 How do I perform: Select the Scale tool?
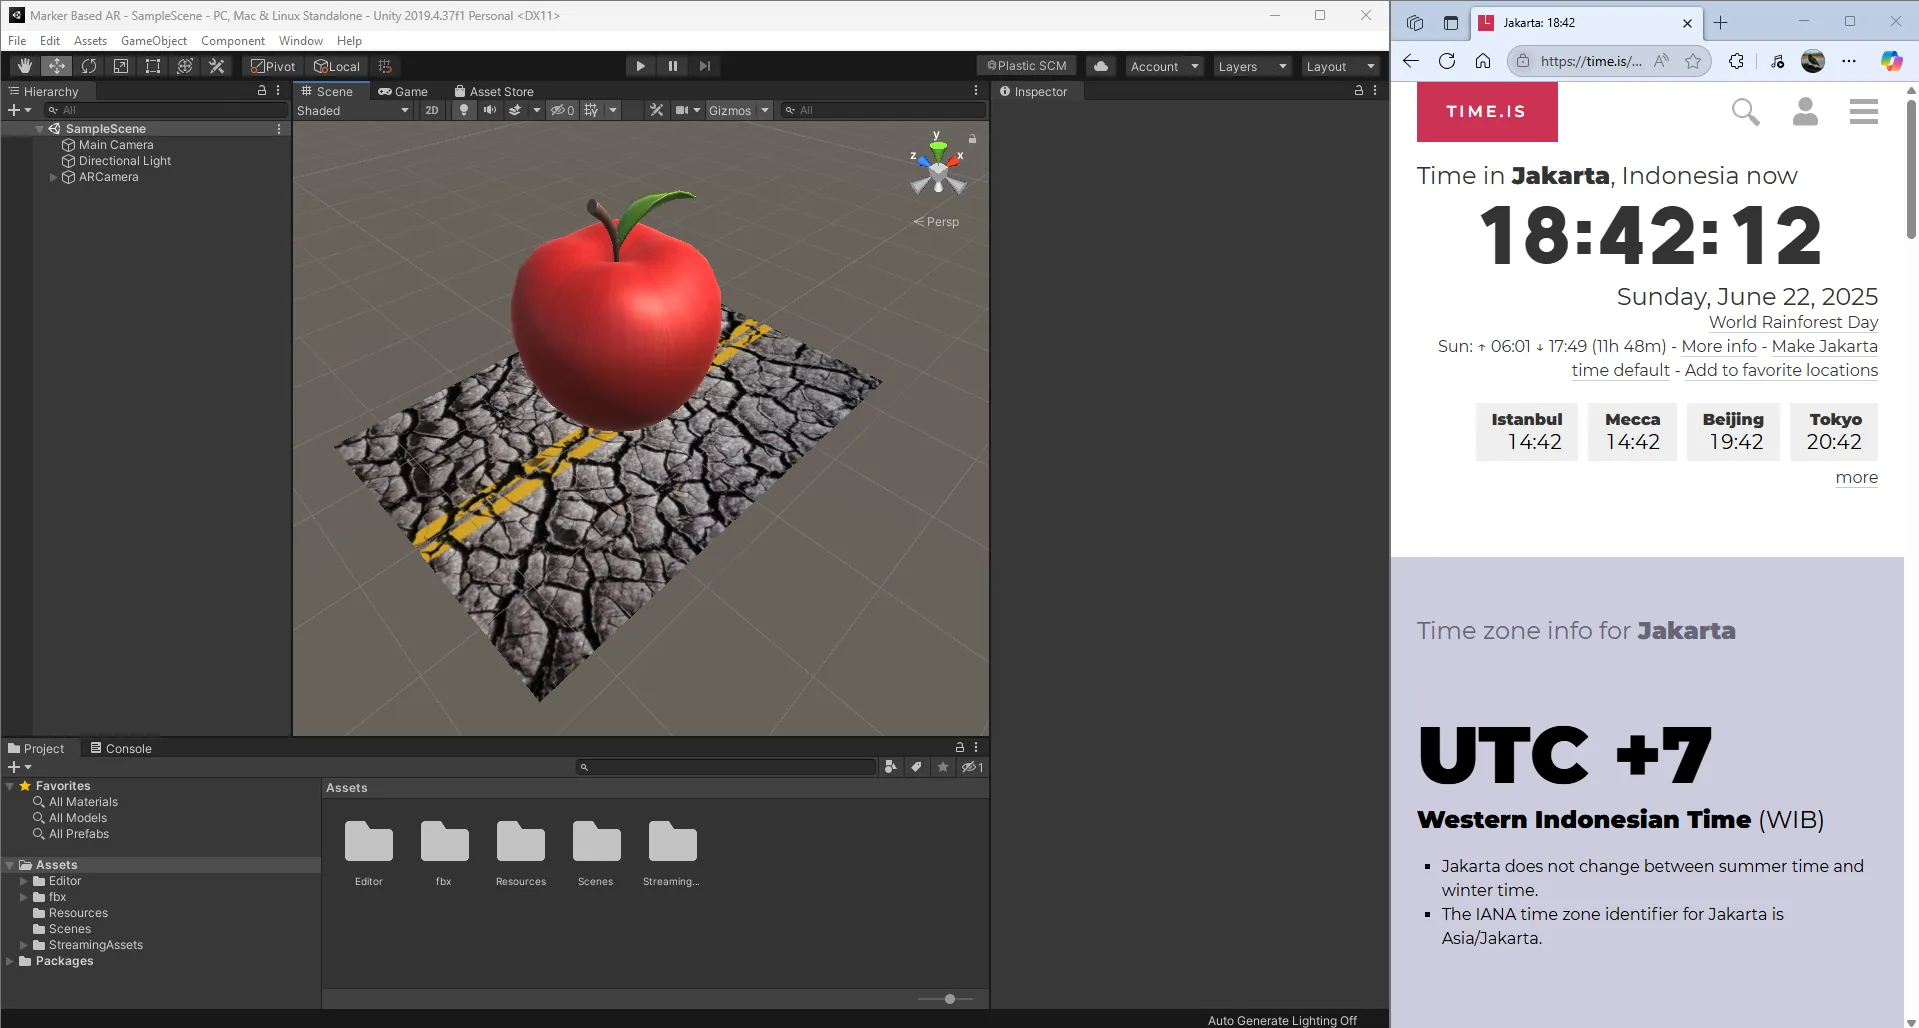[x=121, y=66]
